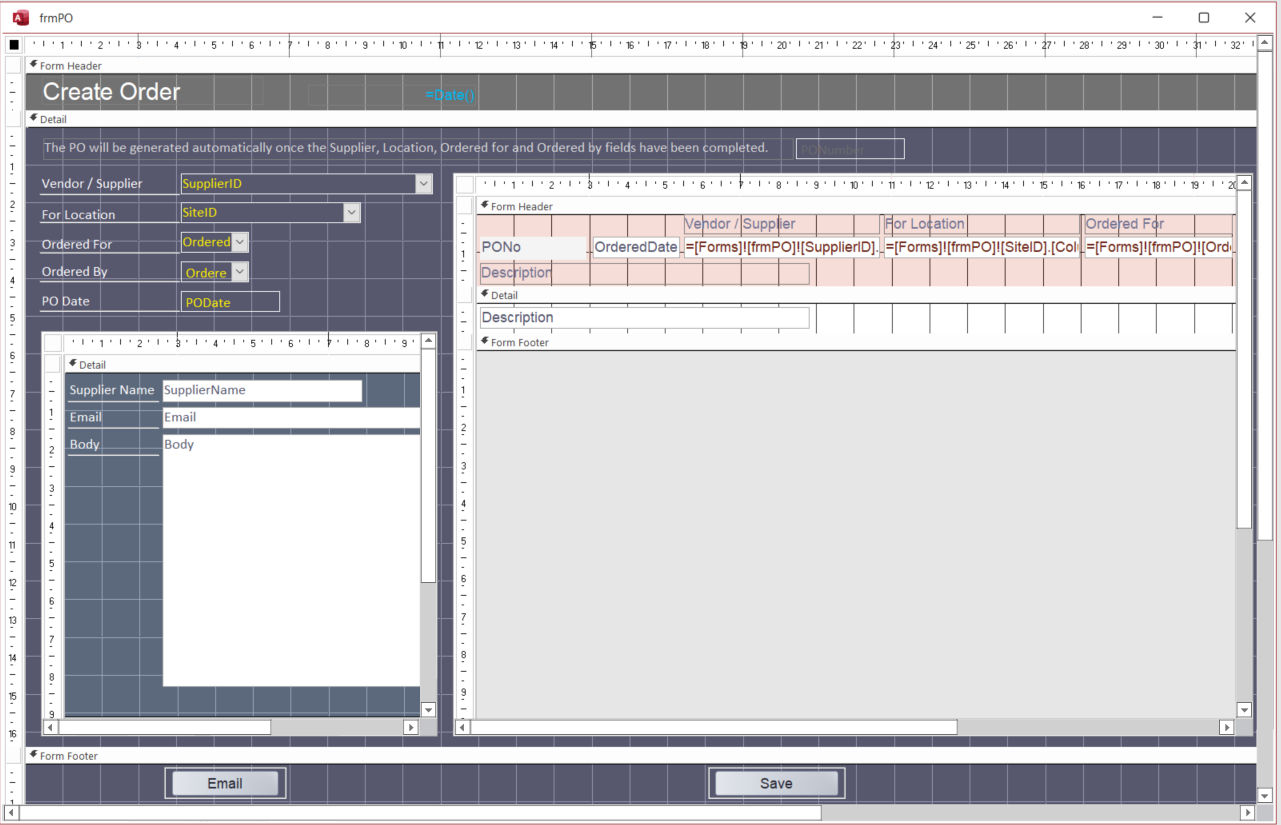Click the down arrow of the Supplier Name subform scrollbar
Viewport: 1281px width, 825px height.
click(428, 710)
